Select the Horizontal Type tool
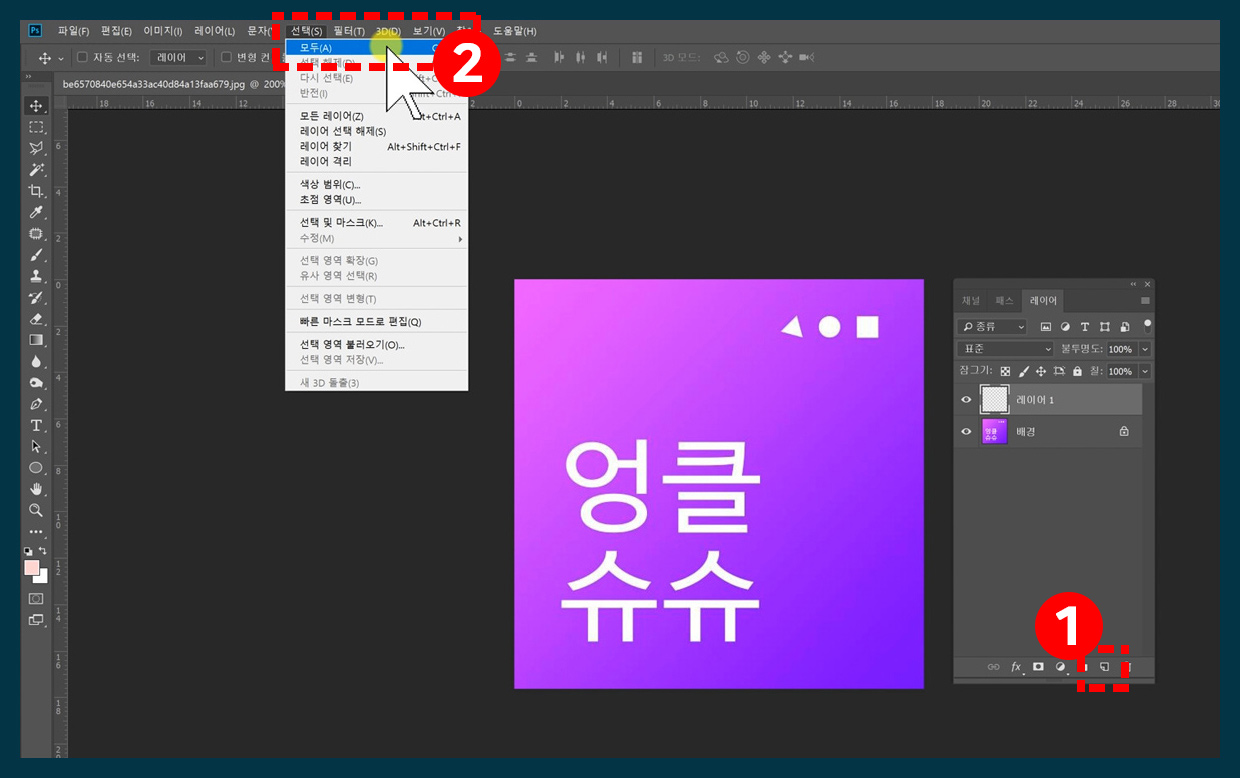The width and height of the screenshot is (1240, 778). pyautogui.click(x=36, y=425)
